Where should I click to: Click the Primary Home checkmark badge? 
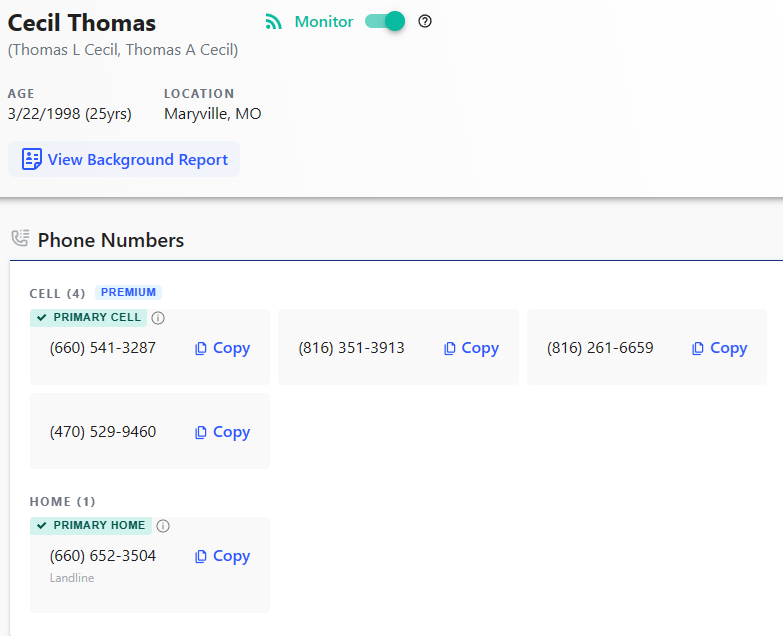point(91,526)
